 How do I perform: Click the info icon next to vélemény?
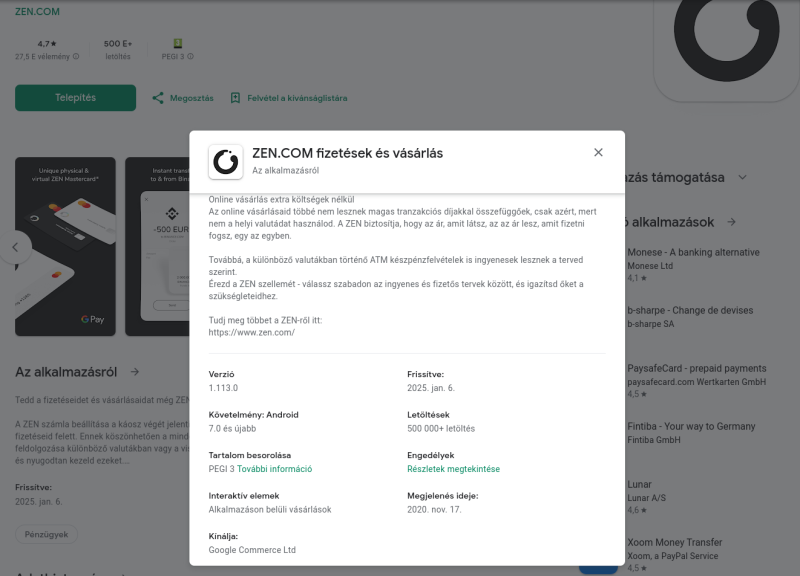76,57
